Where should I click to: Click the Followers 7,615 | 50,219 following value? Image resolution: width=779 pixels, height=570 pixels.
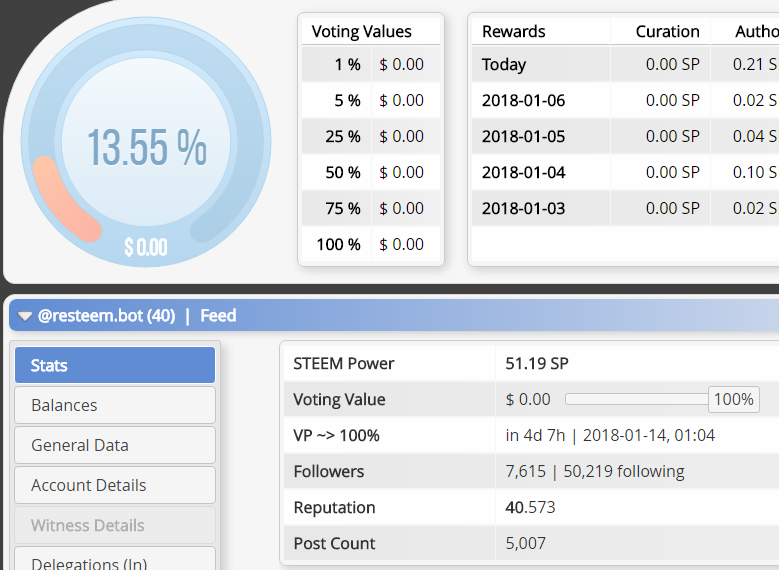(595, 471)
